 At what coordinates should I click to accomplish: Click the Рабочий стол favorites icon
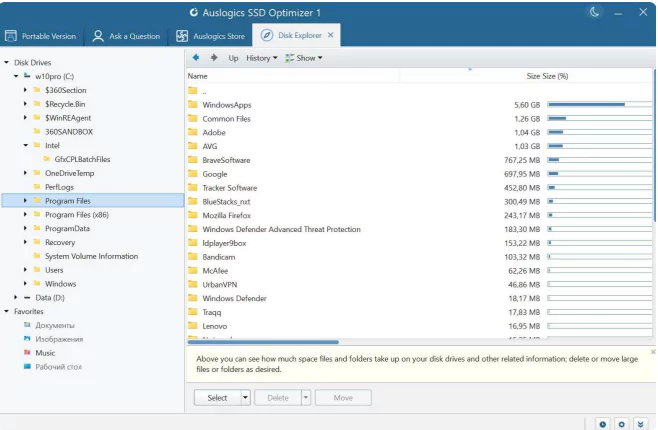pos(27,367)
